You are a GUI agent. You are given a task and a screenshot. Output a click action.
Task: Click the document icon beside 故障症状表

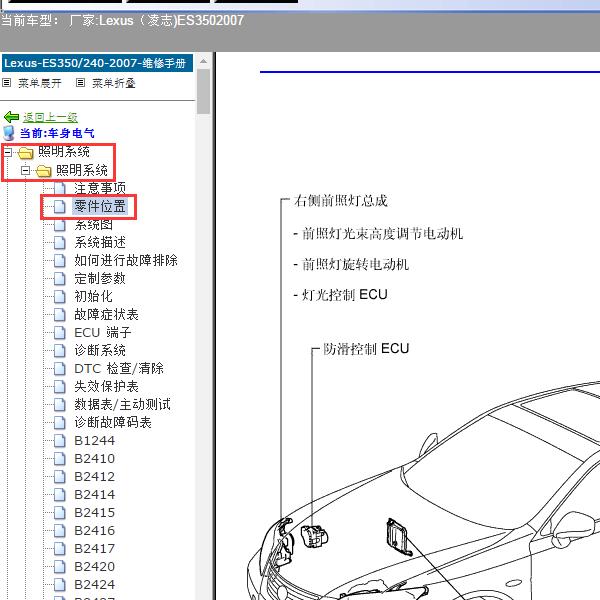(60, 314)
